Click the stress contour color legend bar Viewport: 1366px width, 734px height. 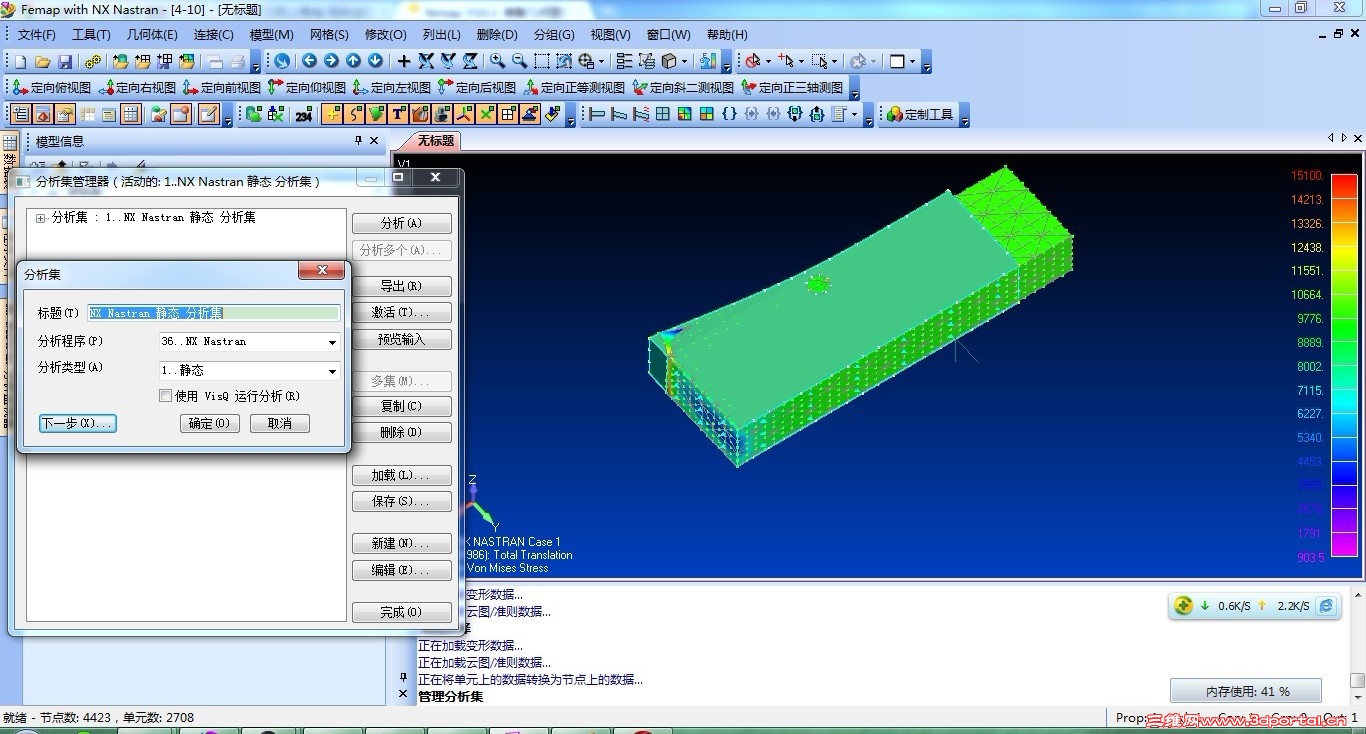click(x=1344, y=364)
